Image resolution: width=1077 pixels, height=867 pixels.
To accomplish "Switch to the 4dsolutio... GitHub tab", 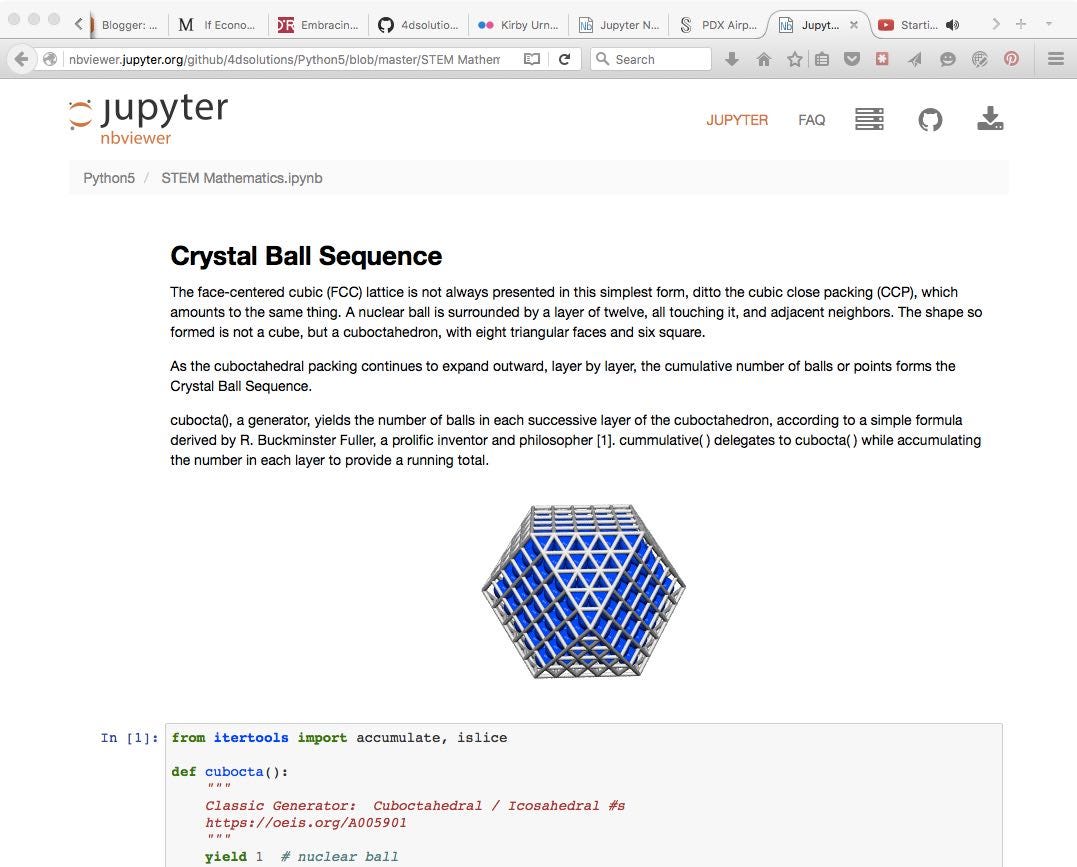I will click(x=418, y=25).
